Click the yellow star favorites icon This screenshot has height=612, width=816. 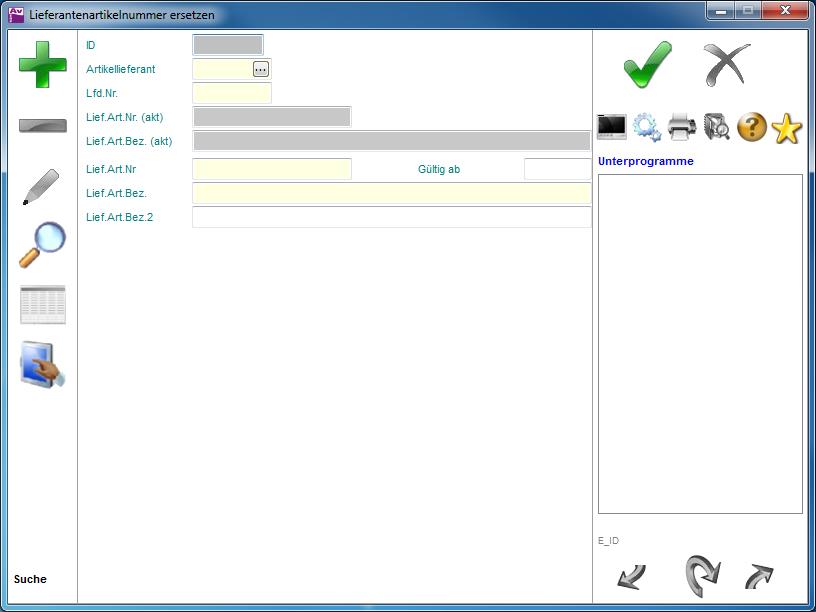787,128
